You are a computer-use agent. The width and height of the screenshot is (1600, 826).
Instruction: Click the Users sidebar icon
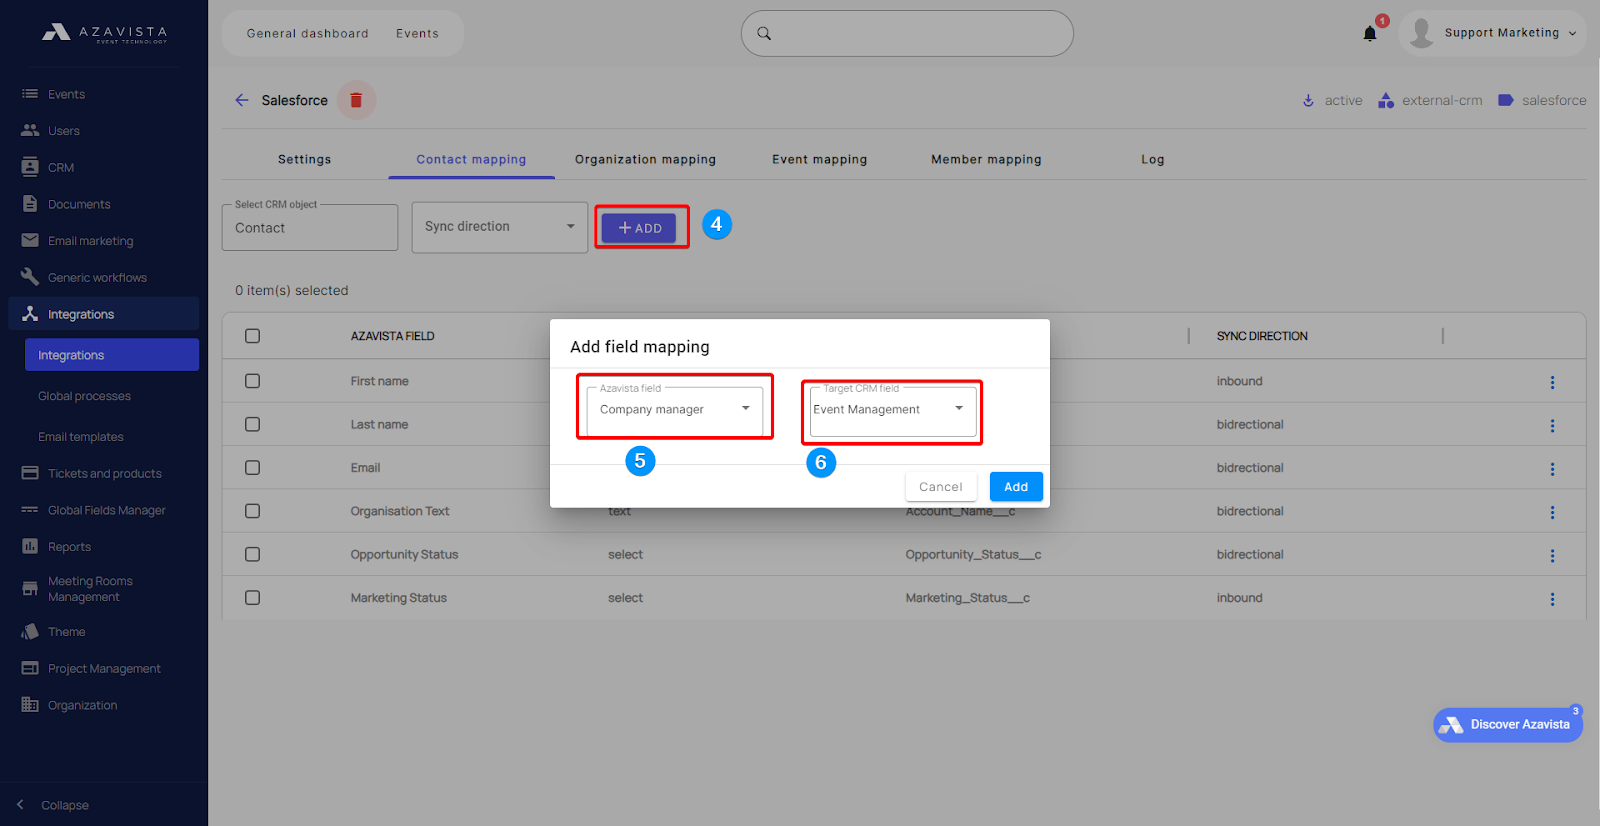[30, 130]
